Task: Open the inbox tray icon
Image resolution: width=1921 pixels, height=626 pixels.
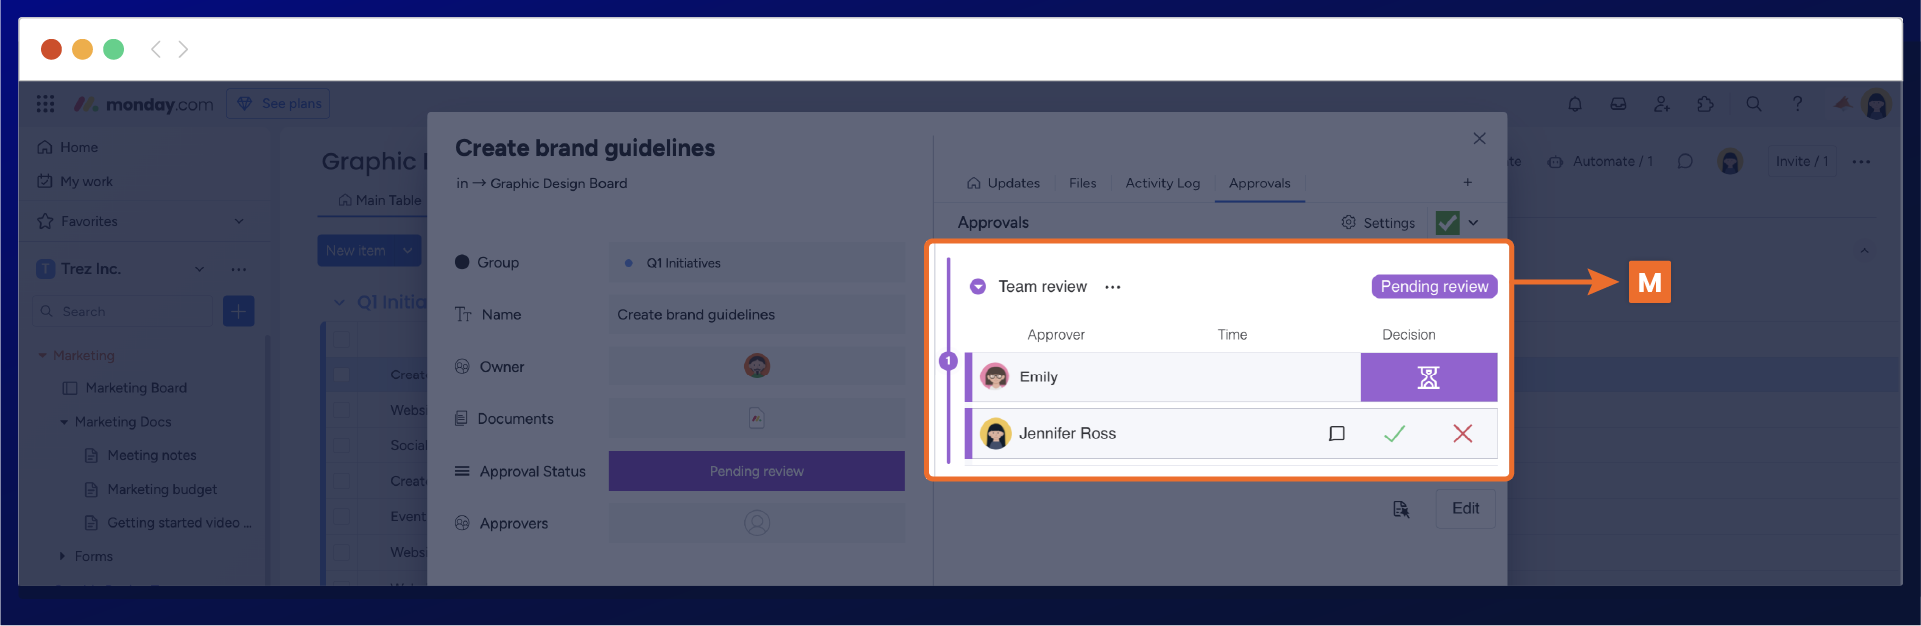Action: click(1618, 104)
